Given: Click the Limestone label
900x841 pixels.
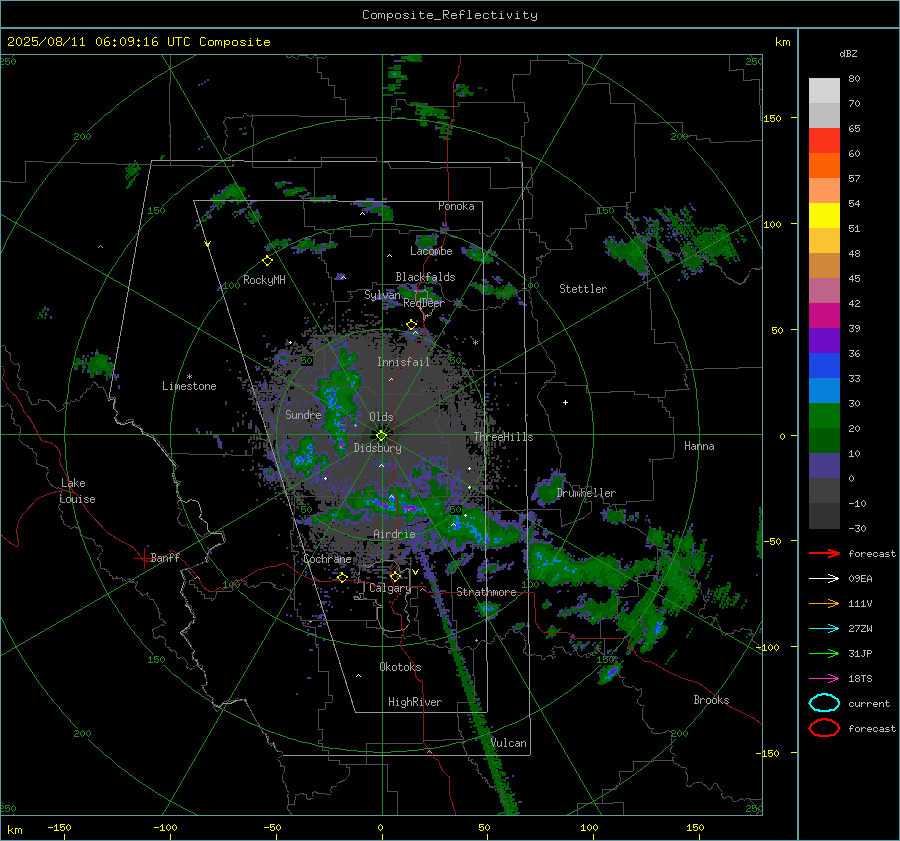Looking at the screenshot, I should pos(189,386).
